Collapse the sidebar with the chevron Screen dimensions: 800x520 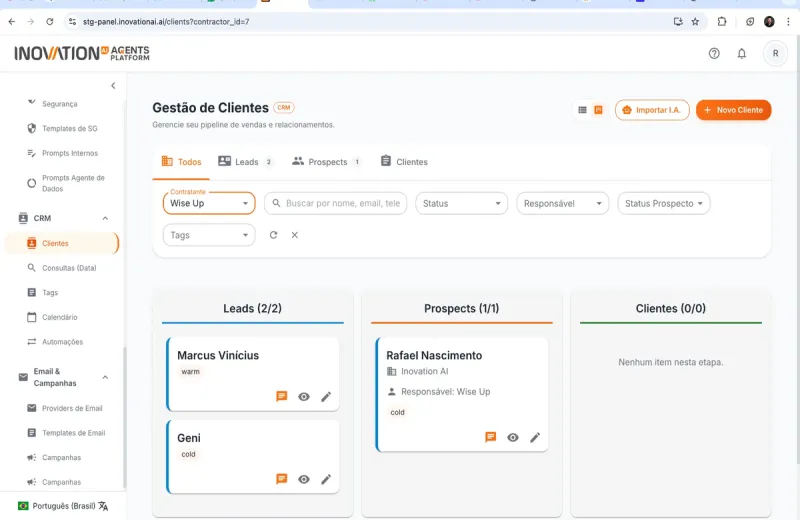[x=113, y=85]
